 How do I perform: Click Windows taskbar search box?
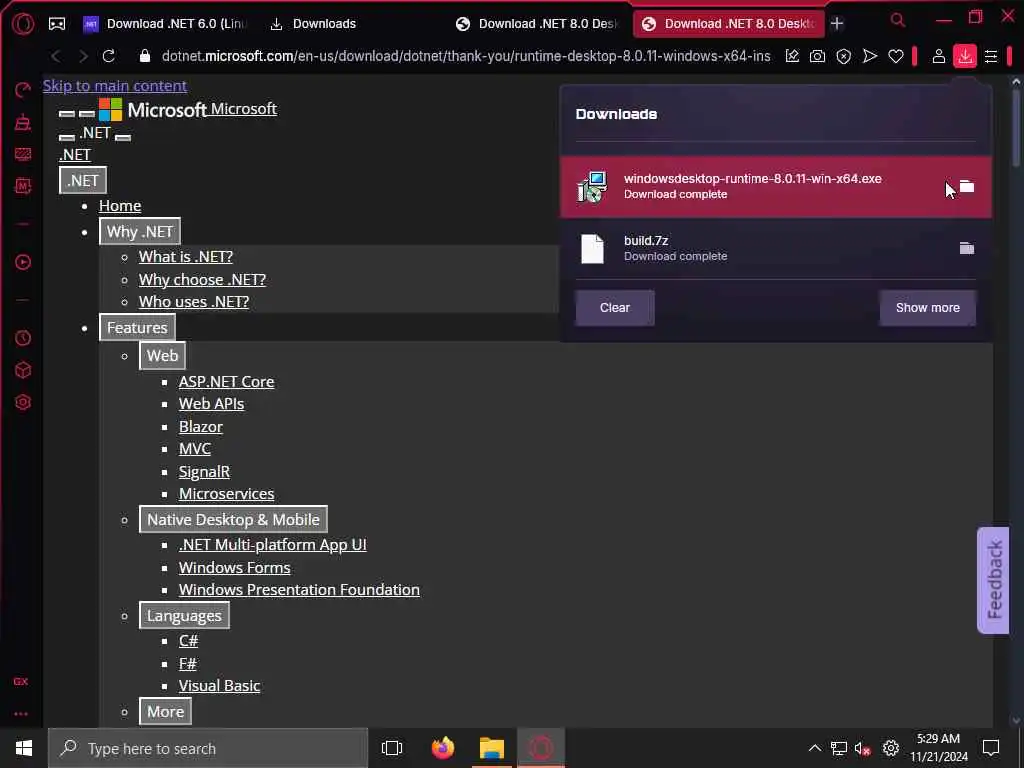point(208,748)
